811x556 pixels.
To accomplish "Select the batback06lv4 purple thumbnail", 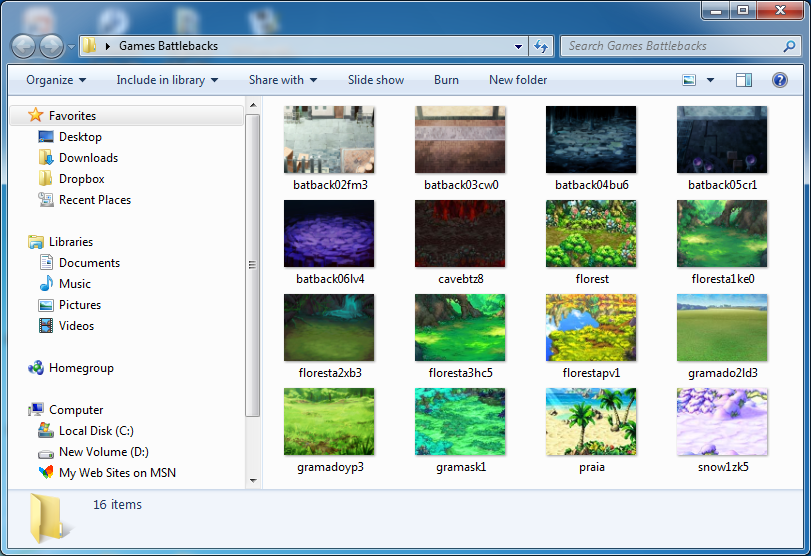I will [x=329, y=234].
